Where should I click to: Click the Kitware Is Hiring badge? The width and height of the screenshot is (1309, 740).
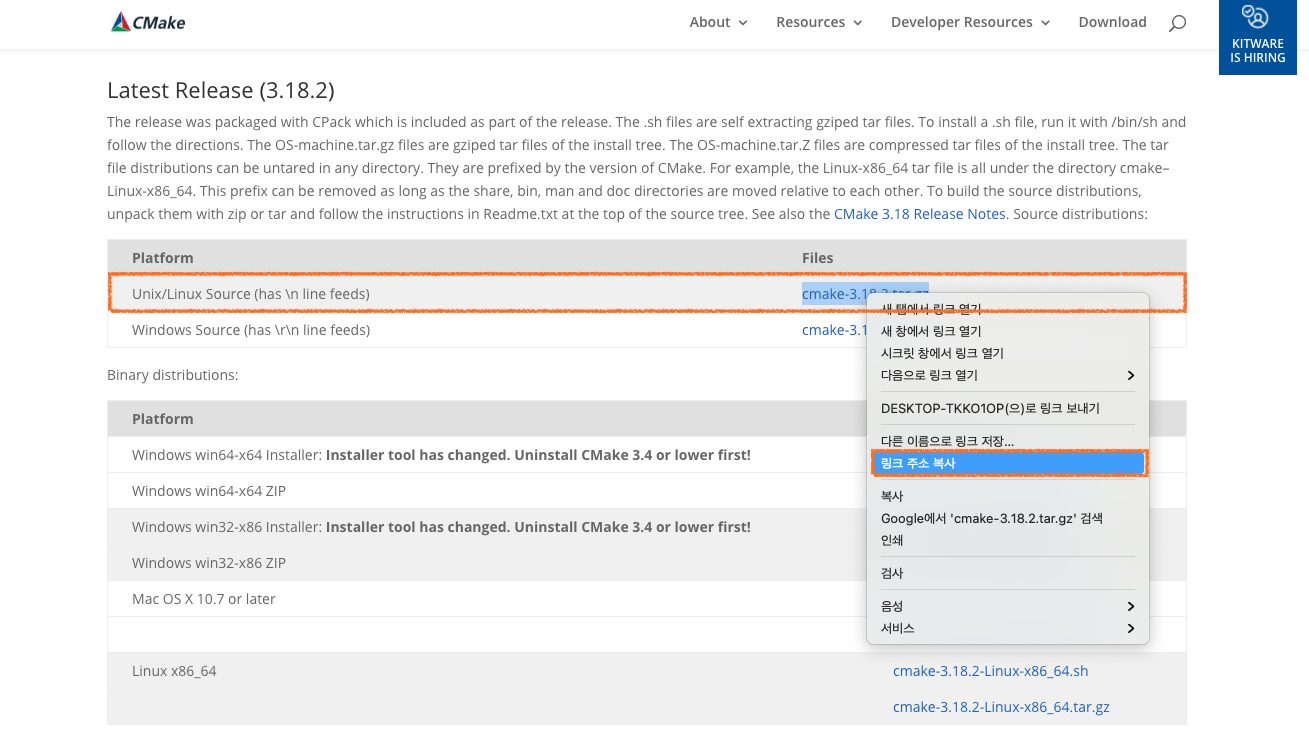point(1257,37)
